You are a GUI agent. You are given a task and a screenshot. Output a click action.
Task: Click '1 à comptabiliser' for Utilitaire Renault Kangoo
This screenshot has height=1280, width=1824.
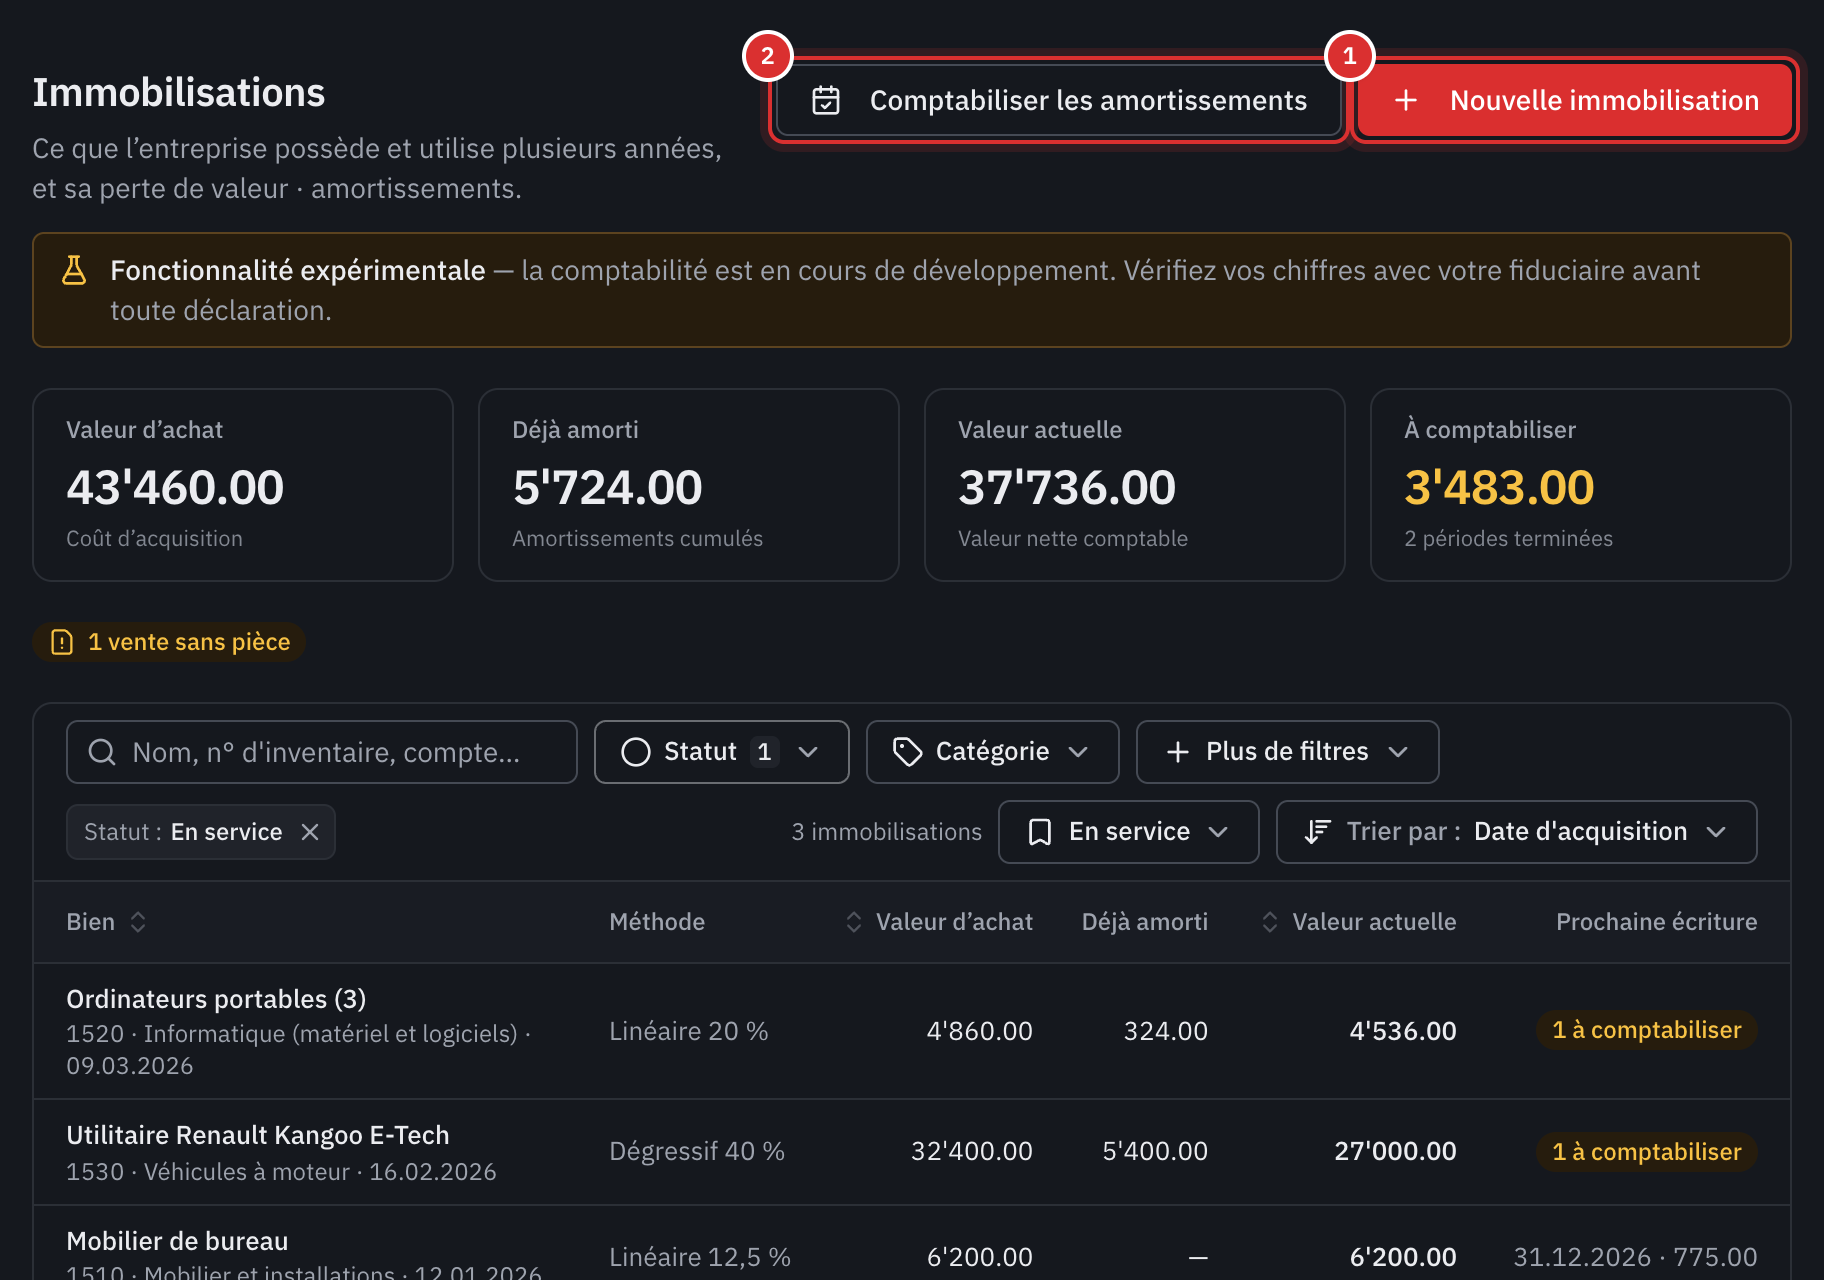coord(1646,1152)
